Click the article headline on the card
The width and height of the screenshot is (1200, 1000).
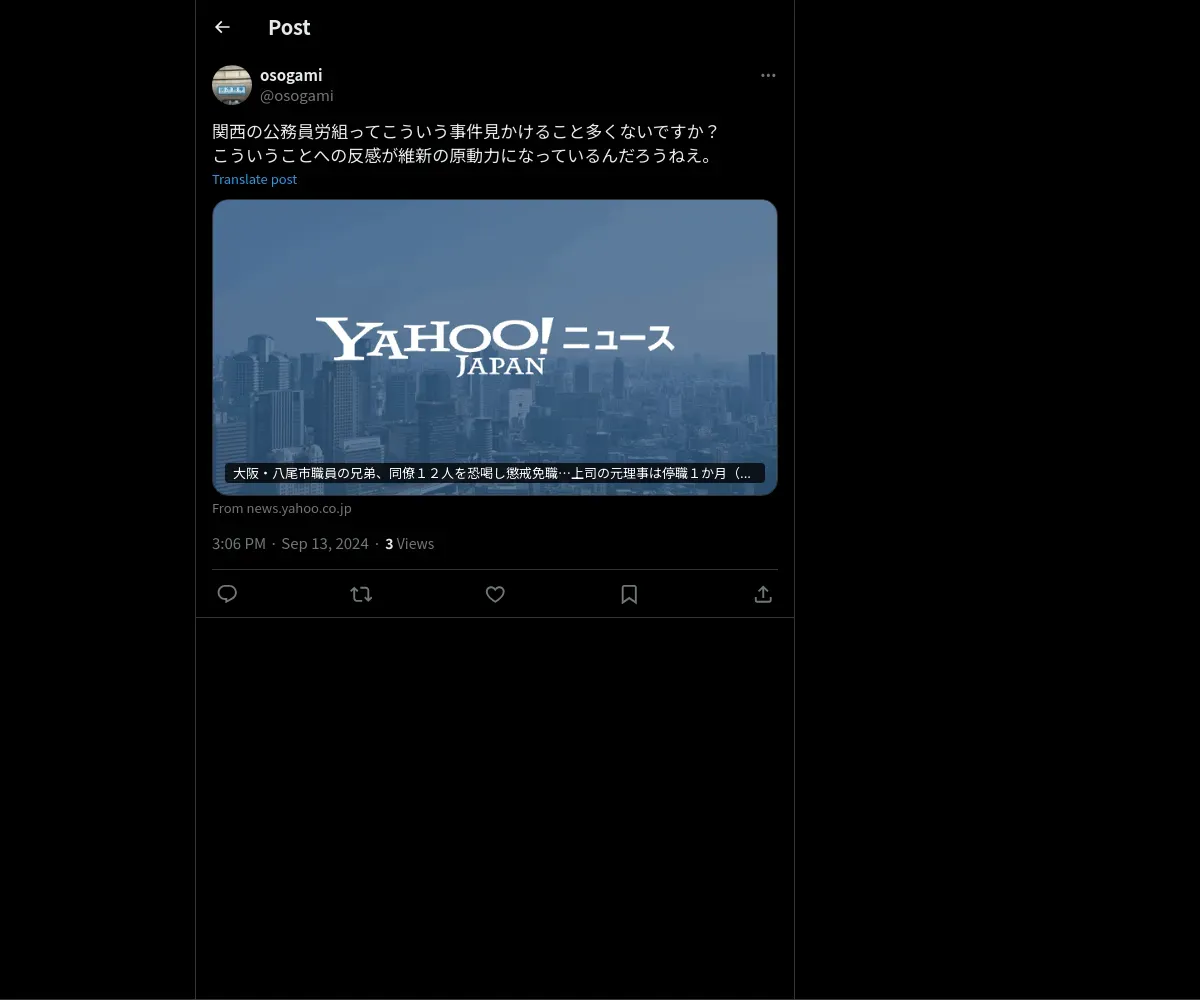tap(494, 473)
